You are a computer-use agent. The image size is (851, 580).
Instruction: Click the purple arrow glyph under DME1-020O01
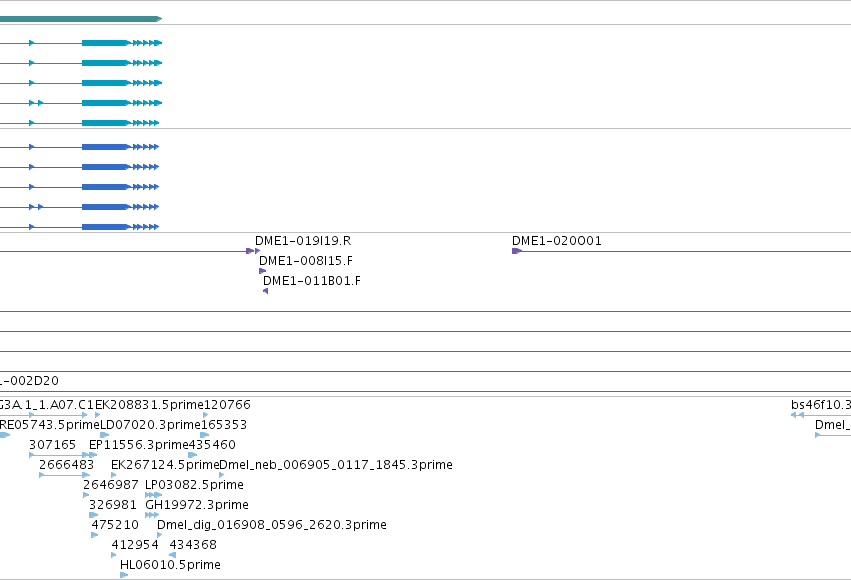(517, 251)
